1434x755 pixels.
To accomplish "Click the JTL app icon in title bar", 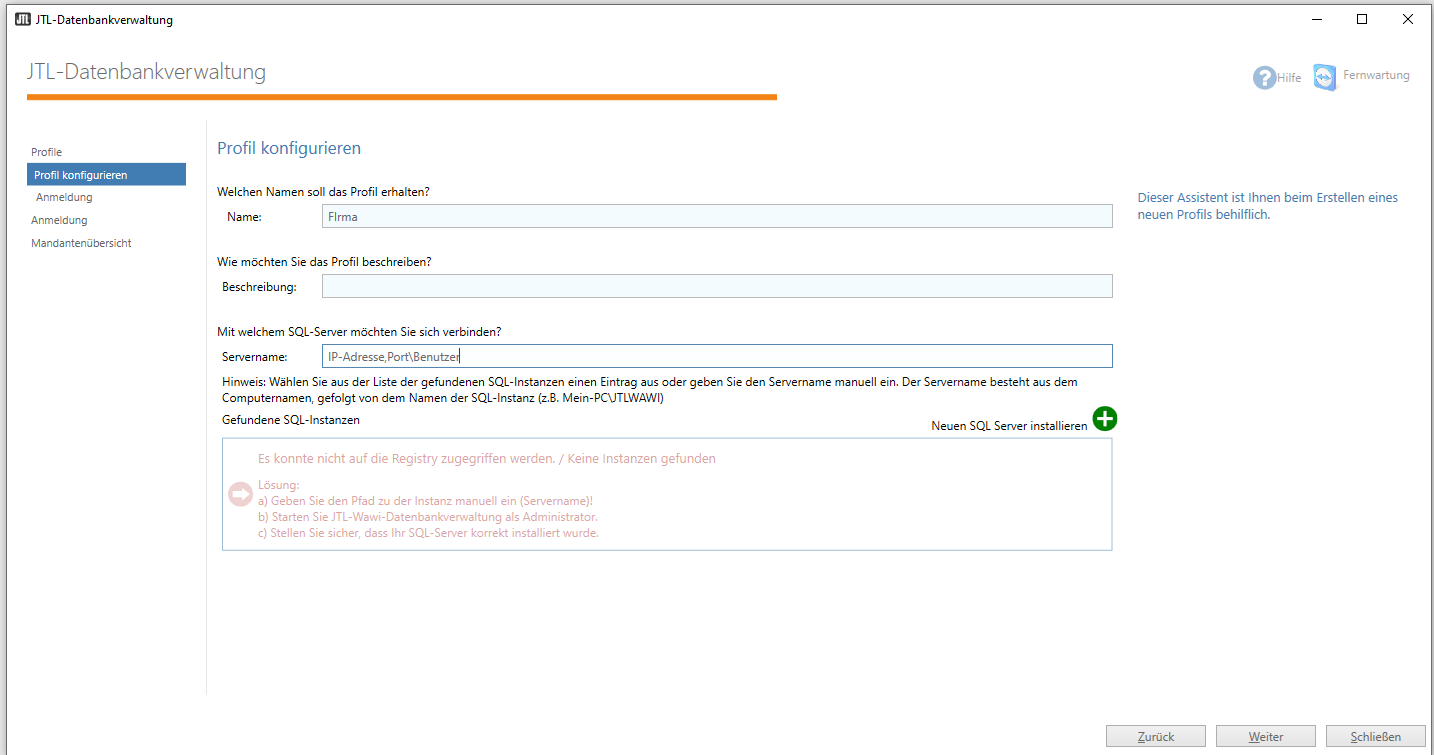I will (x=23, y=20).
